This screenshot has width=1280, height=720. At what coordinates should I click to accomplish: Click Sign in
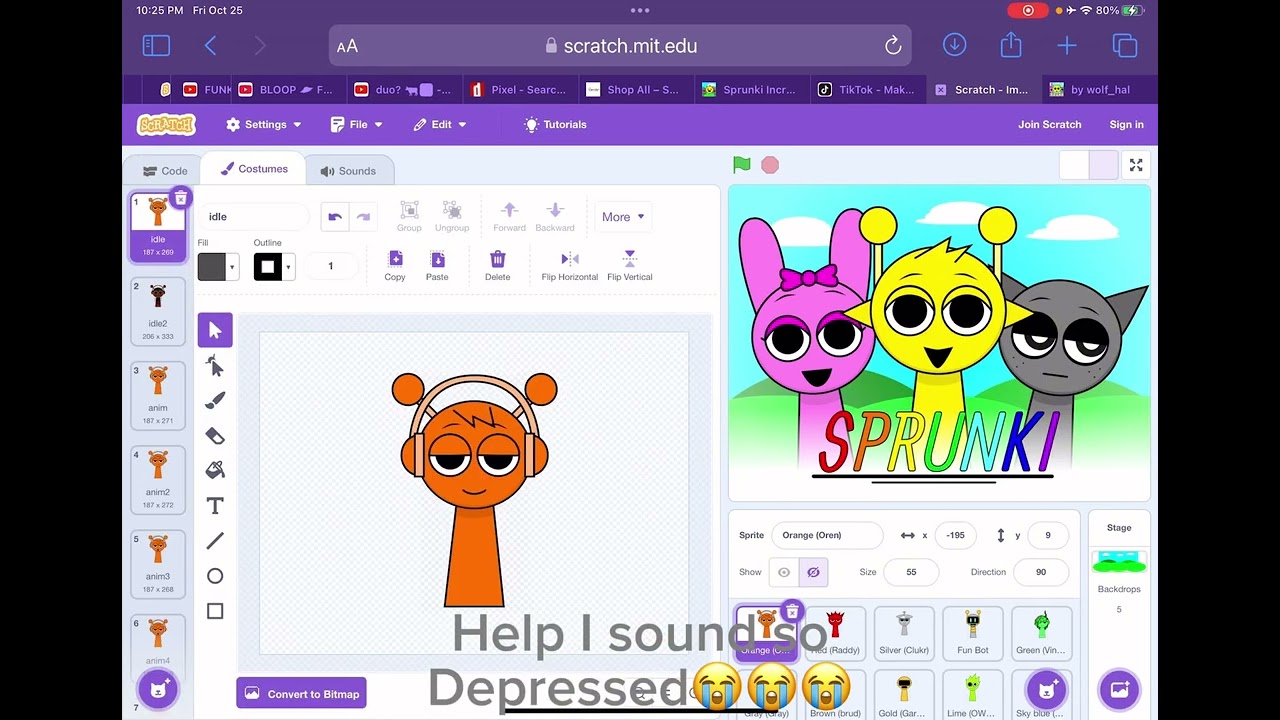pos(1126,124)
